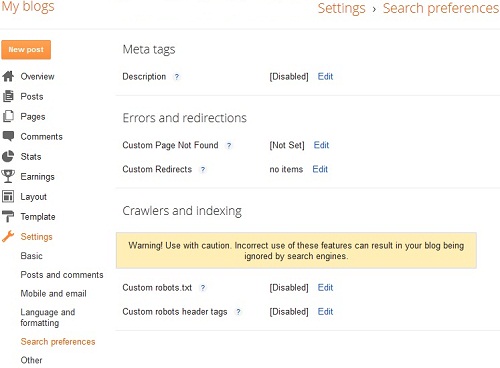Click the Settings wrench icon
500x368 pixels.
pyautogui.click(x=8, y=236)
